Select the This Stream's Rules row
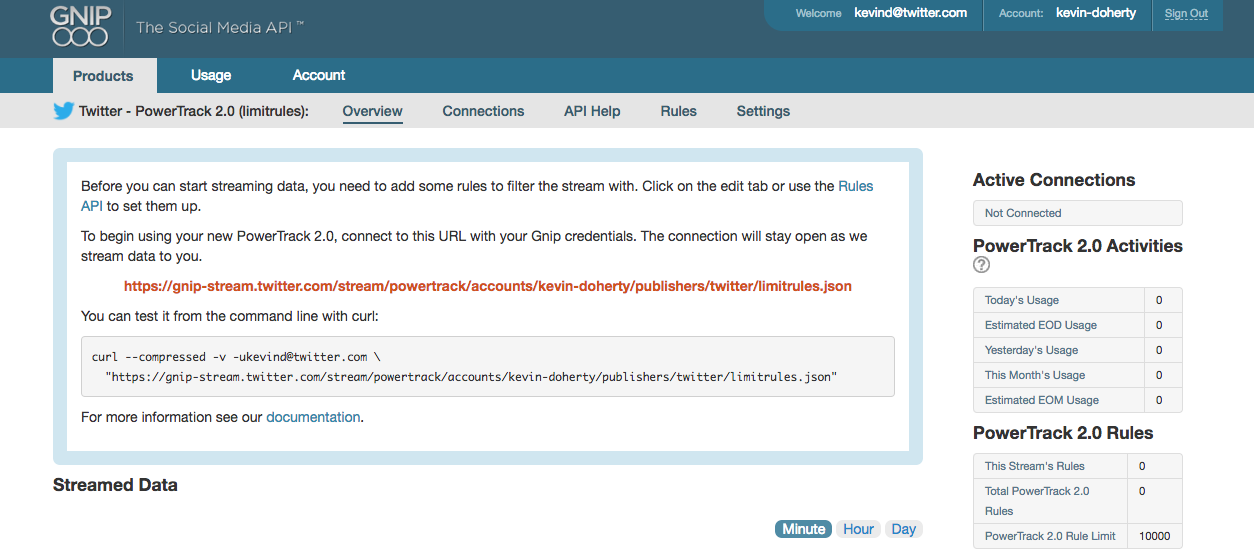Image resolution: width=1254 pixels, height=559 pixels. 1078,466
